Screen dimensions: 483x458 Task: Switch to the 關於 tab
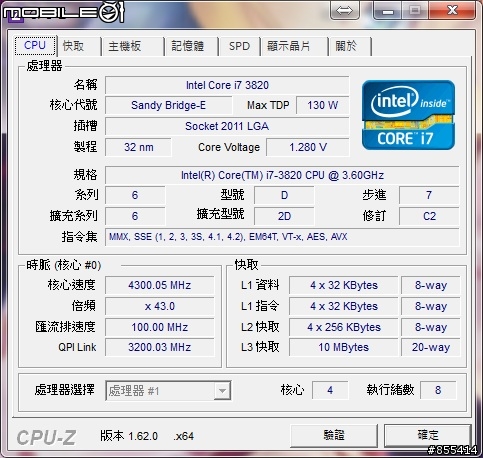point(350,46)
